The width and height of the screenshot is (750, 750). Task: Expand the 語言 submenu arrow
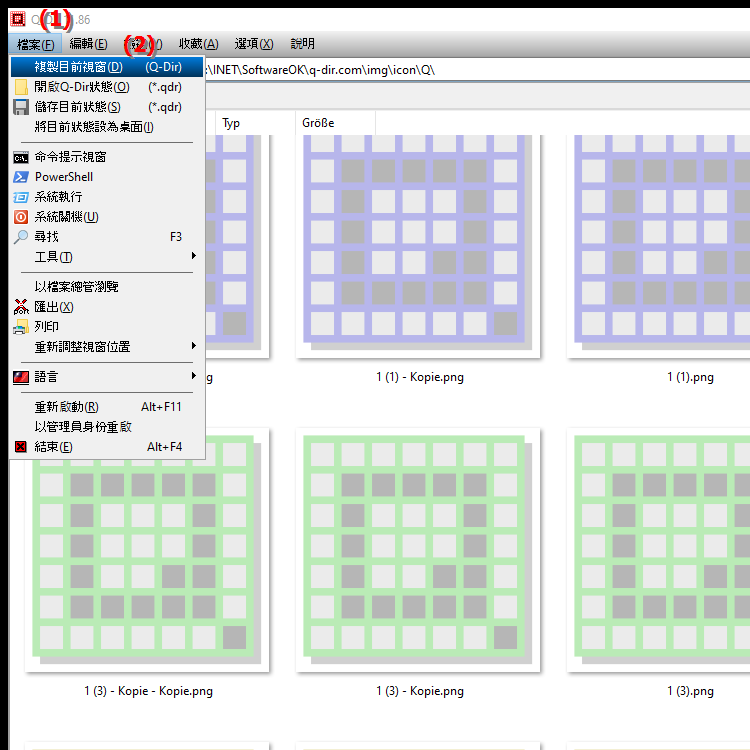[x=193, y=376]
